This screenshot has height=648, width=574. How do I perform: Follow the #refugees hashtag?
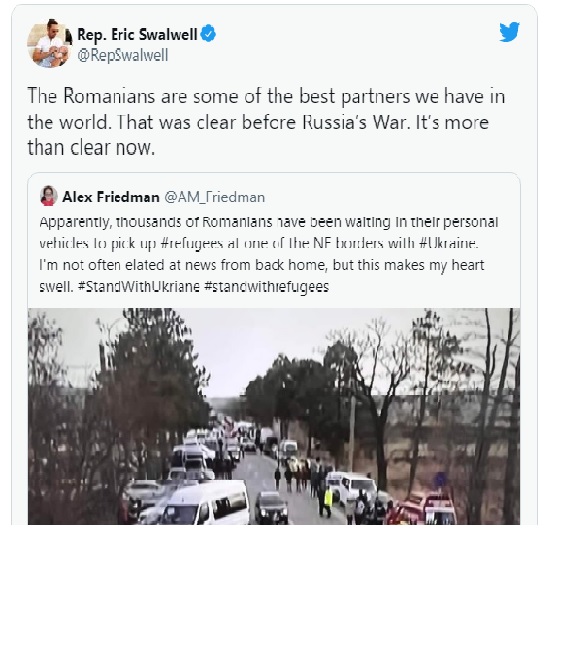point(191,244)
